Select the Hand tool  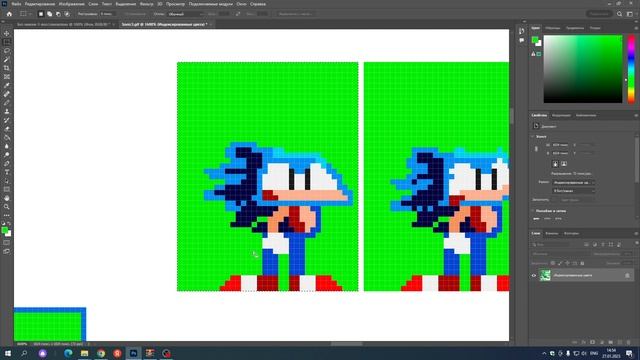coord(7,198)
